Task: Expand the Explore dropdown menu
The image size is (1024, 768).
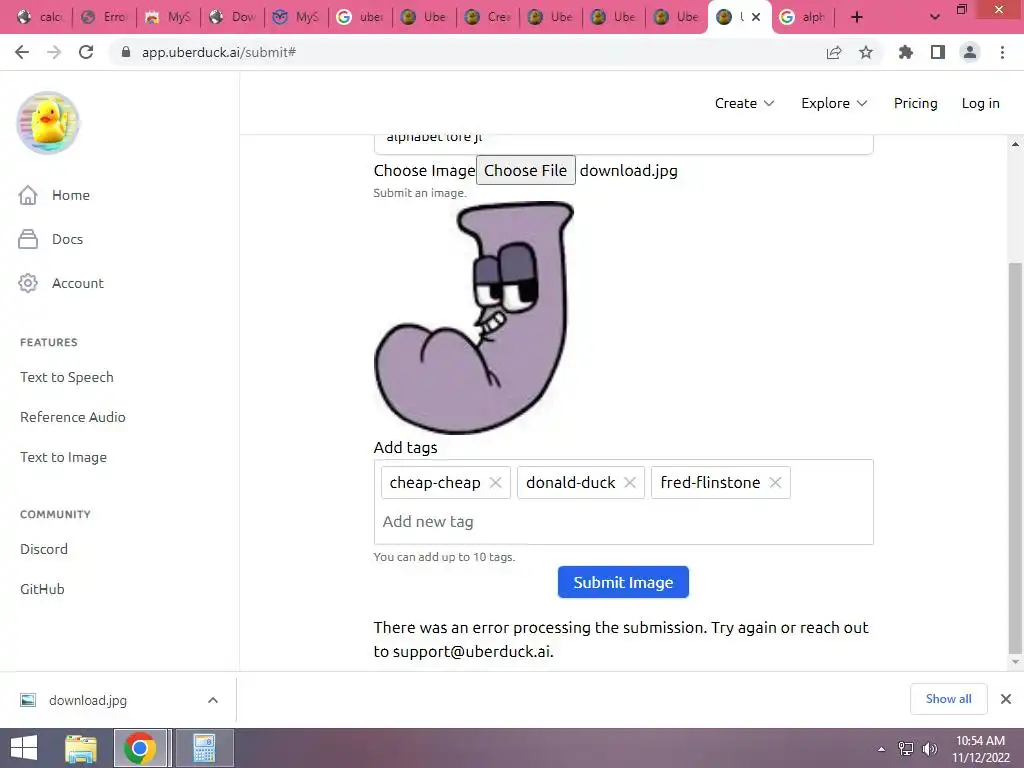Action: [x=834, y=103]
